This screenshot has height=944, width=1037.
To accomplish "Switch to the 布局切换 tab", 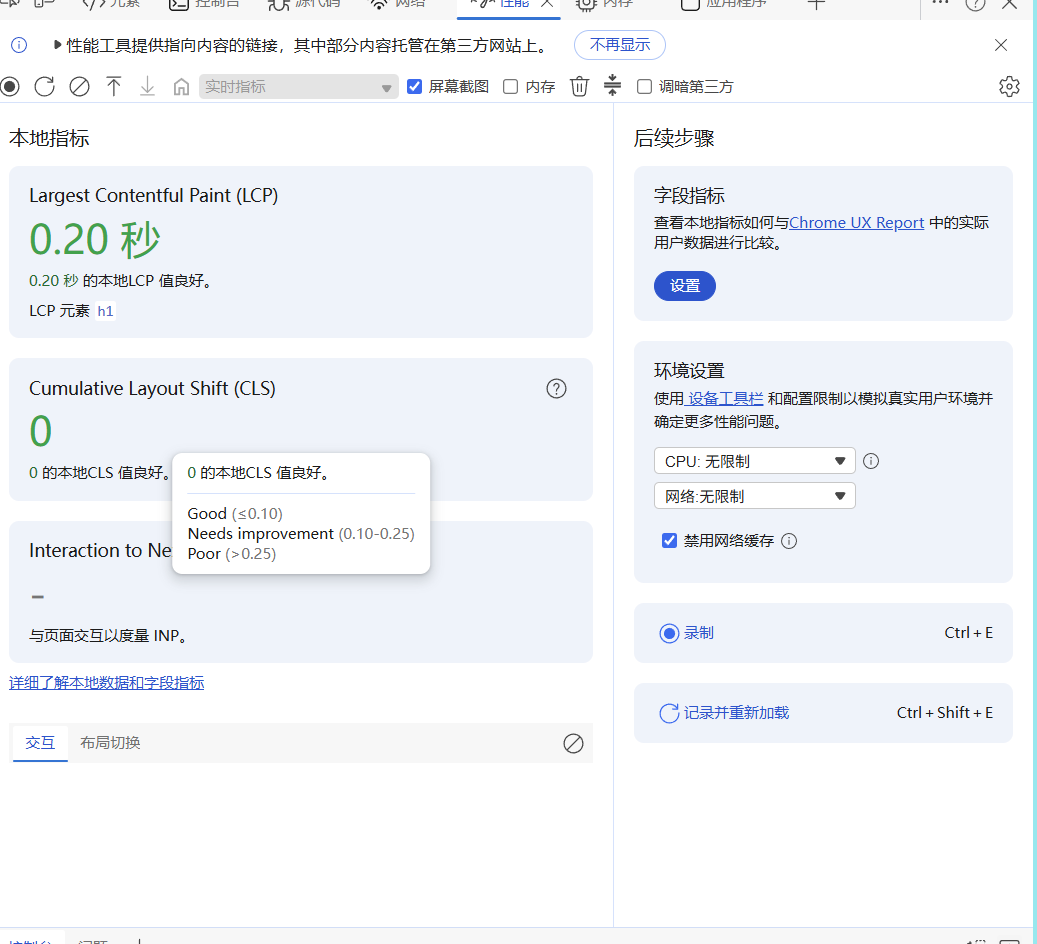I will [110, 743].
